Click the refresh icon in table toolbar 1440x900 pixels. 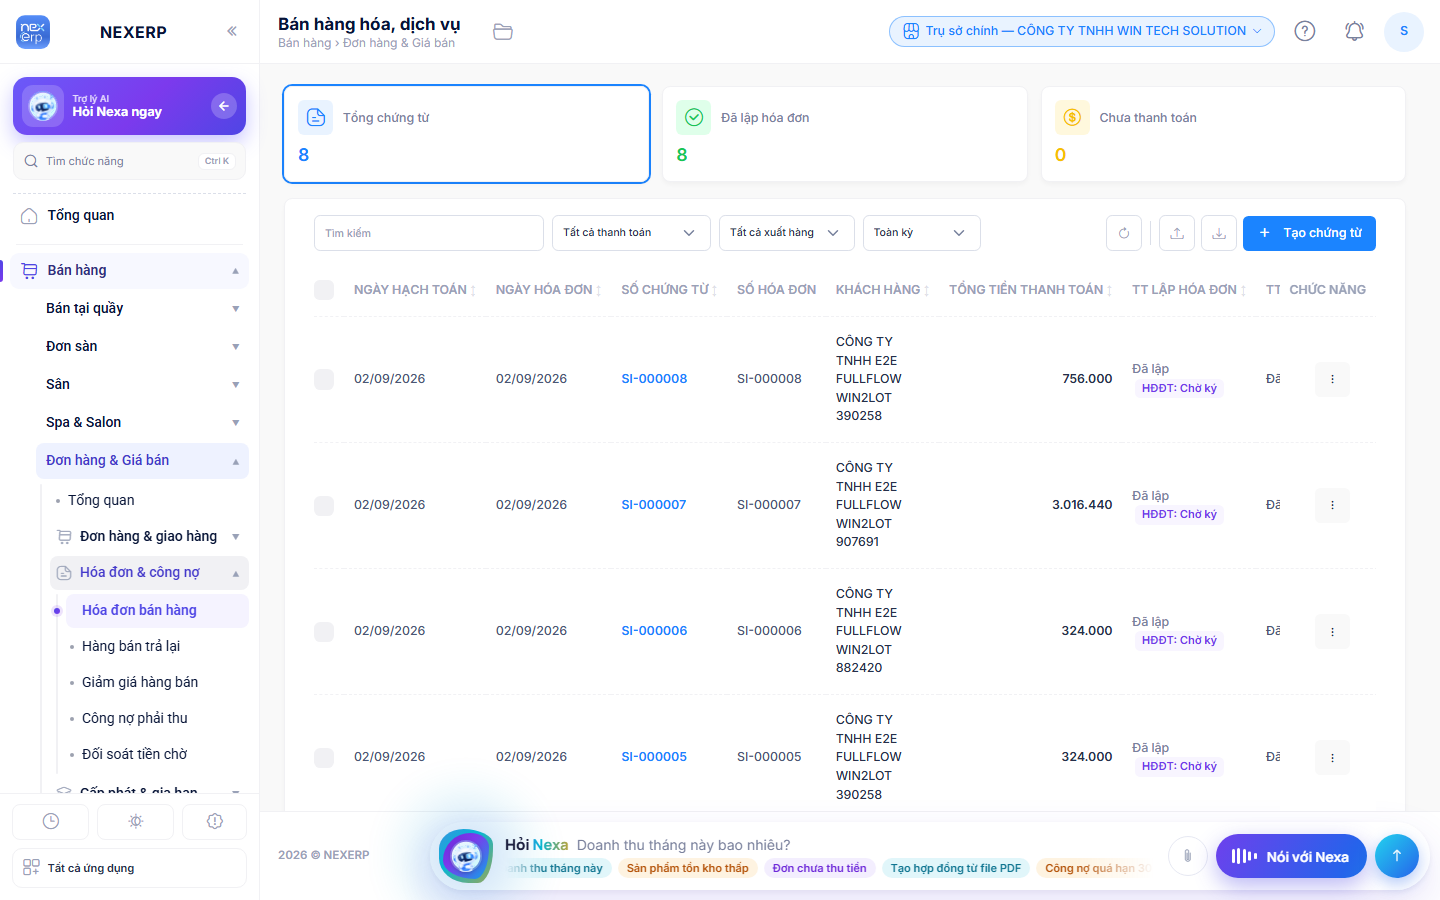click(x=1124, y=233)
